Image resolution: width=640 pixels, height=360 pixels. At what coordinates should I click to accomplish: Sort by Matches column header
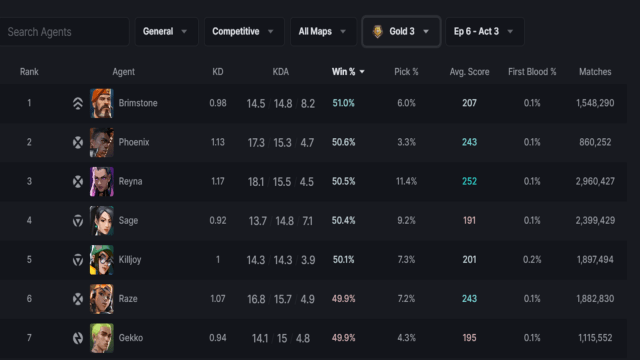click(x=595, y=72)
